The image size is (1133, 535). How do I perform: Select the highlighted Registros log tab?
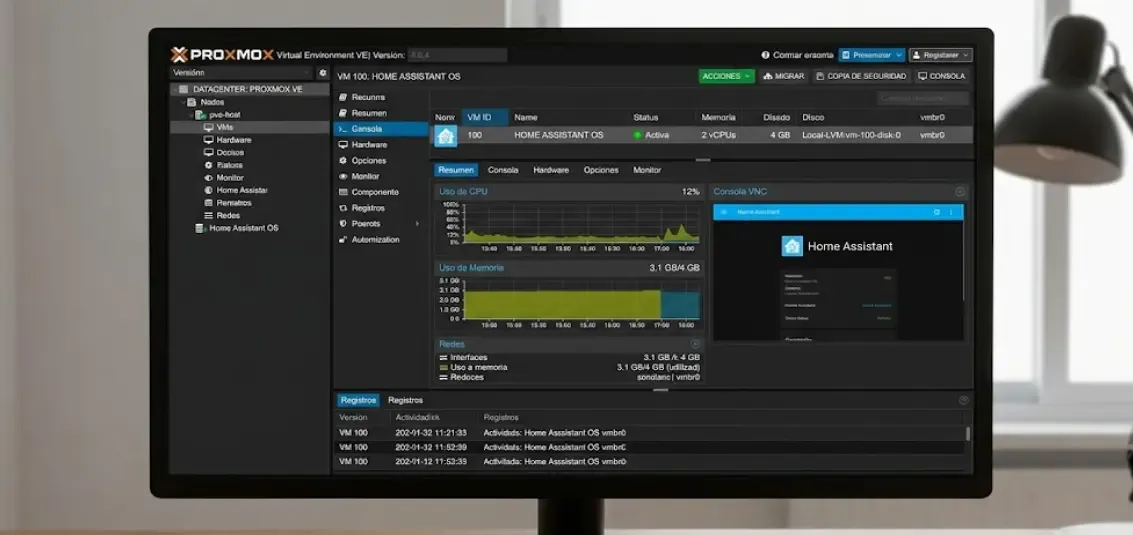pos(358,400)
